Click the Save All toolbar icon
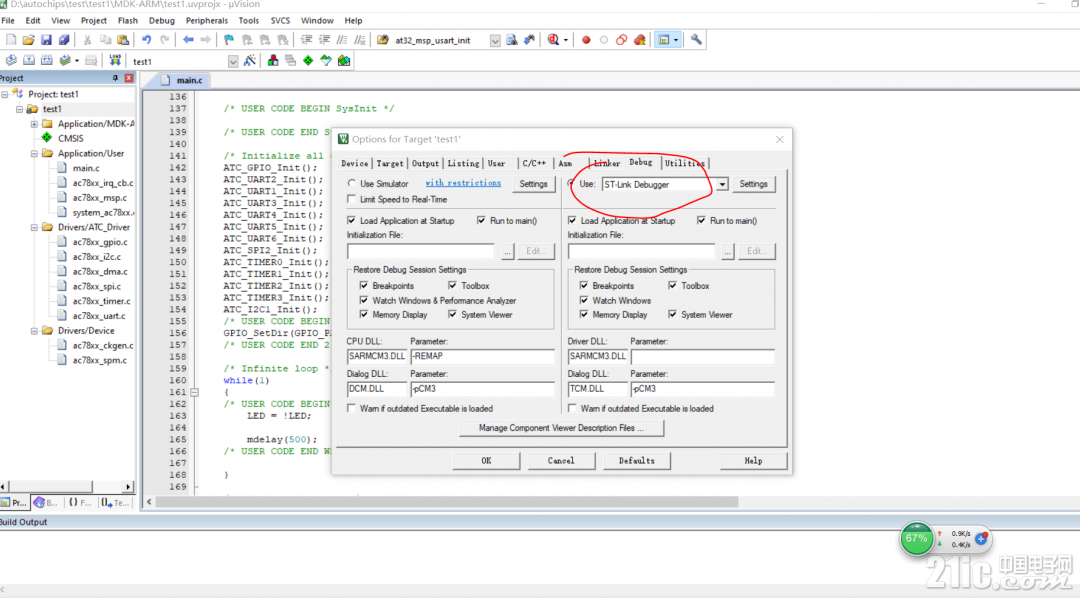This screenshot has height=598, width=1080. pyautogui.click(x=64, y=40)
